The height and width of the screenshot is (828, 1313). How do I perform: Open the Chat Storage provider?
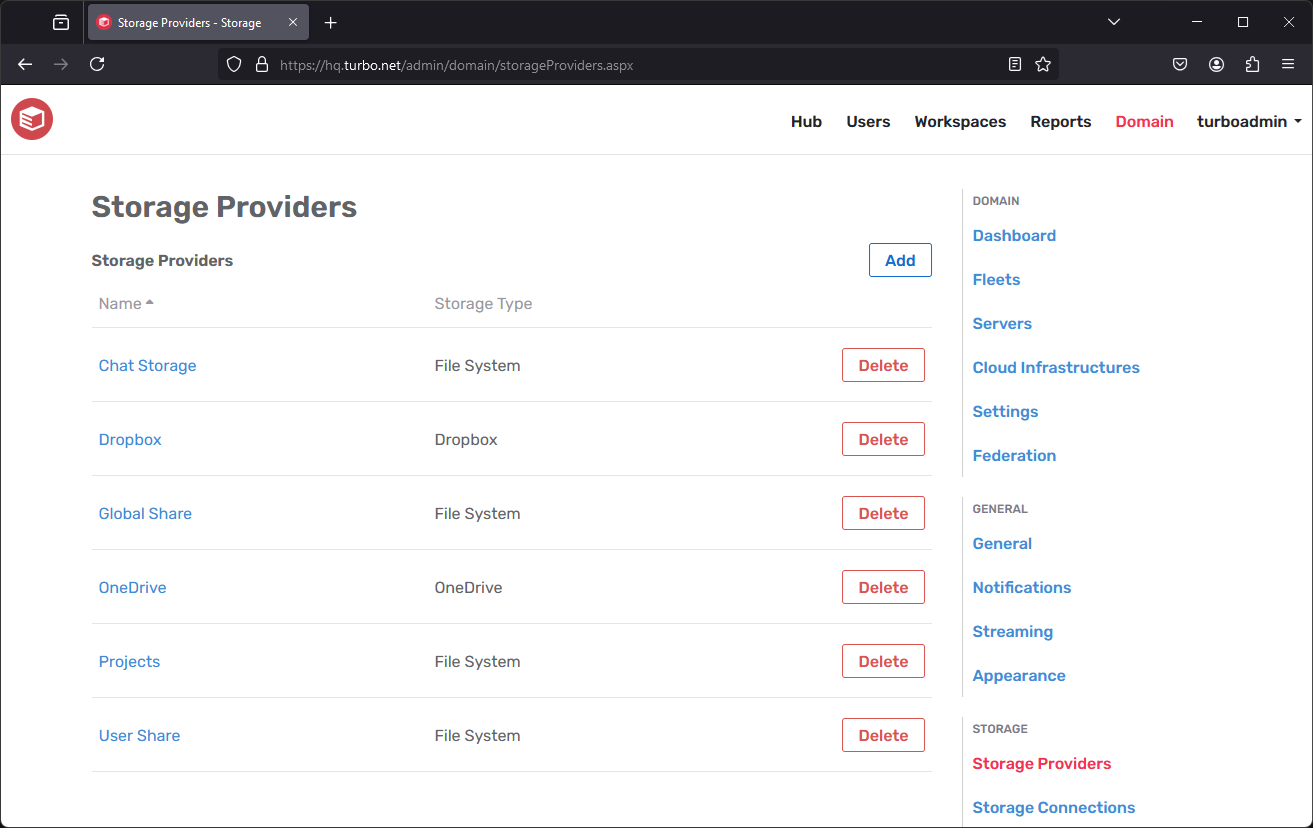147,365
